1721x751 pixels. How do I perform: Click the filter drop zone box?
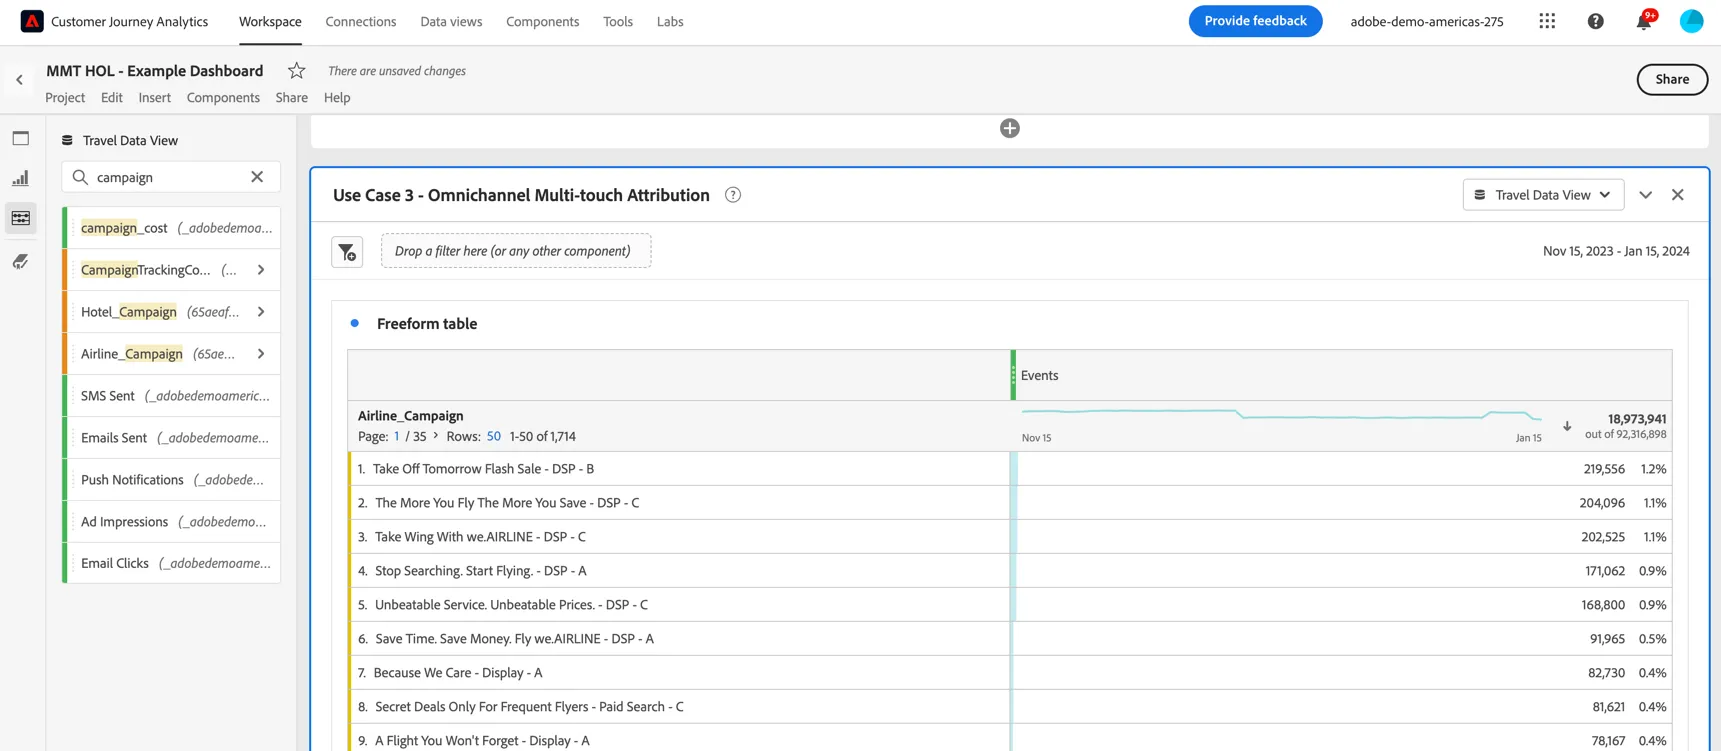click(516, 251)
